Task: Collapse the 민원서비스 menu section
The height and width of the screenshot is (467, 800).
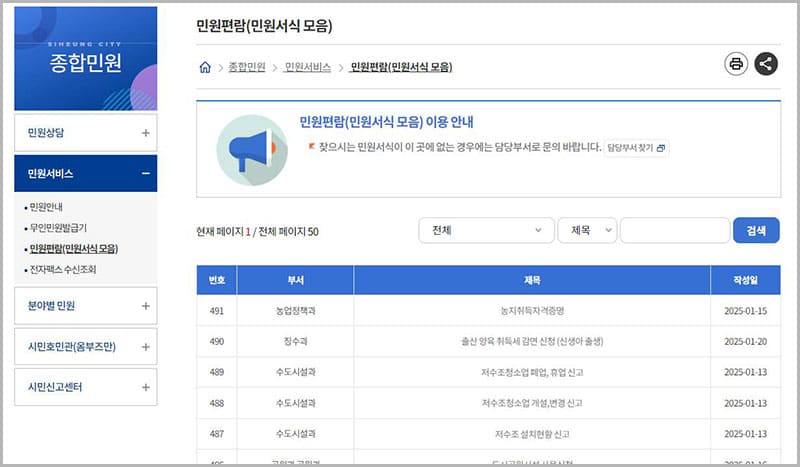Action: 146,174
